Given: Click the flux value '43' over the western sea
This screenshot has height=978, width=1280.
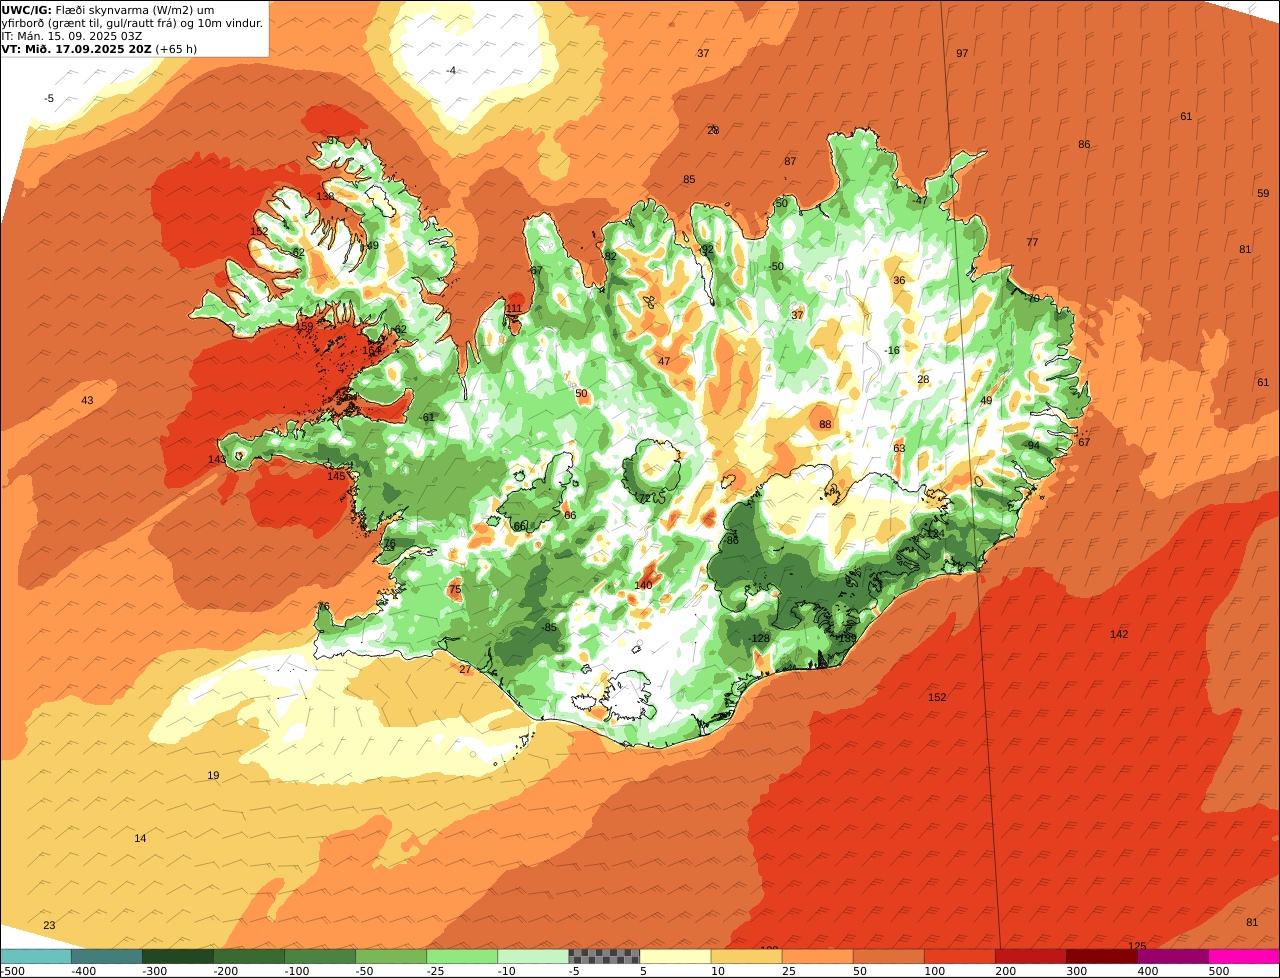Looking at the screenshot, I should 87,401.
